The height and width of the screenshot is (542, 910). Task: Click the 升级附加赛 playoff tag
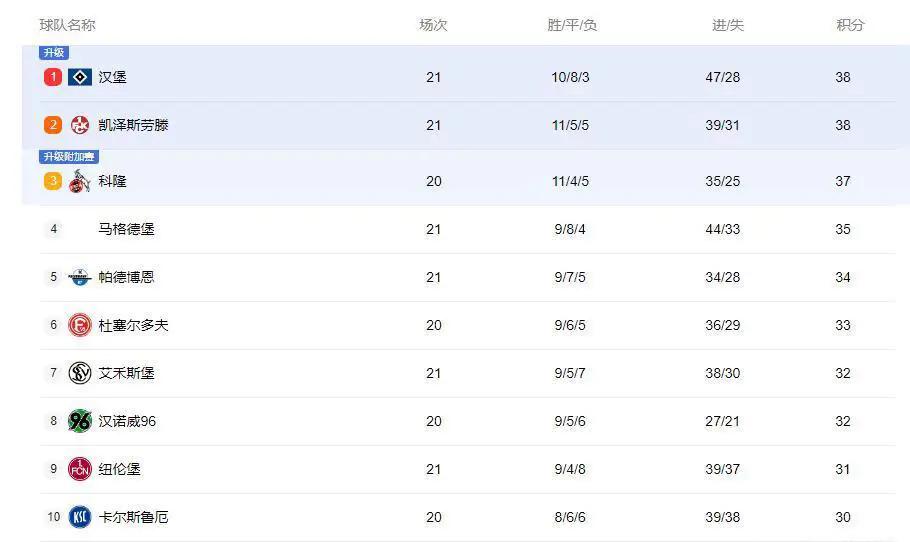click(69, 157)
